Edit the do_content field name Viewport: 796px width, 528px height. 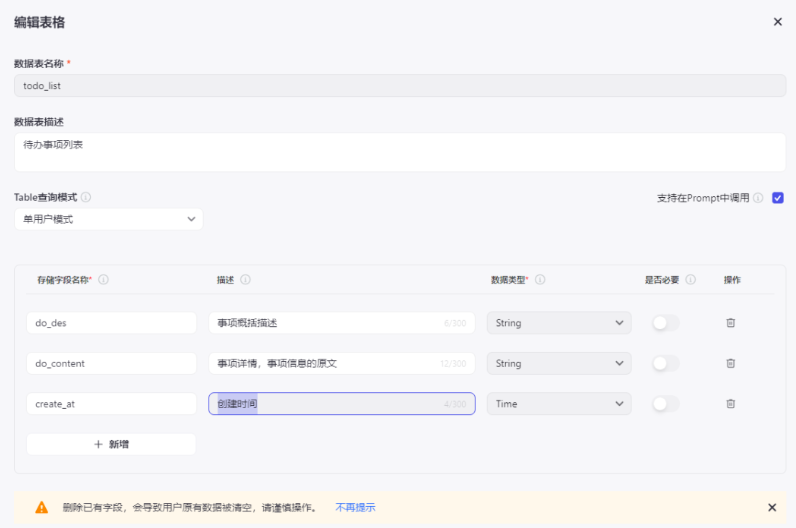point(112,364)
